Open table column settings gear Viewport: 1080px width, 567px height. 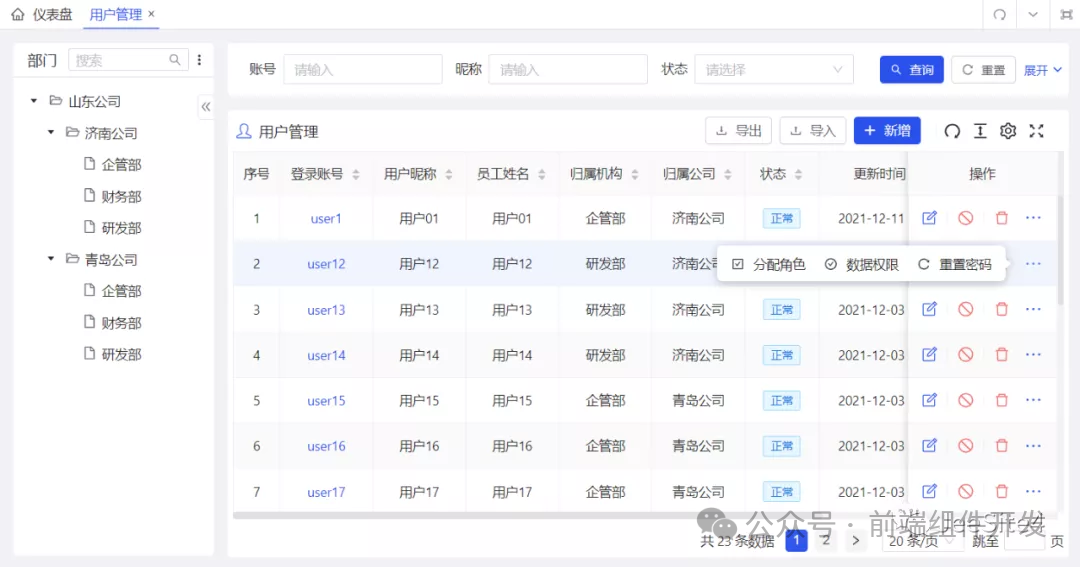pos(1008,131)
